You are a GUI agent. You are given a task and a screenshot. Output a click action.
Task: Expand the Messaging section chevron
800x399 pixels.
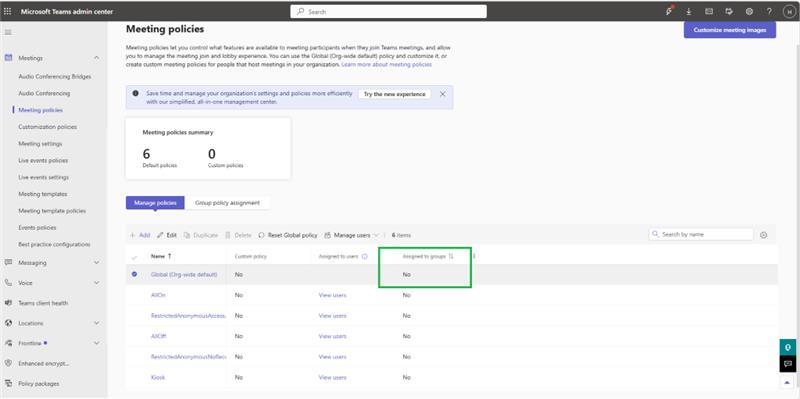click(96, 262)
